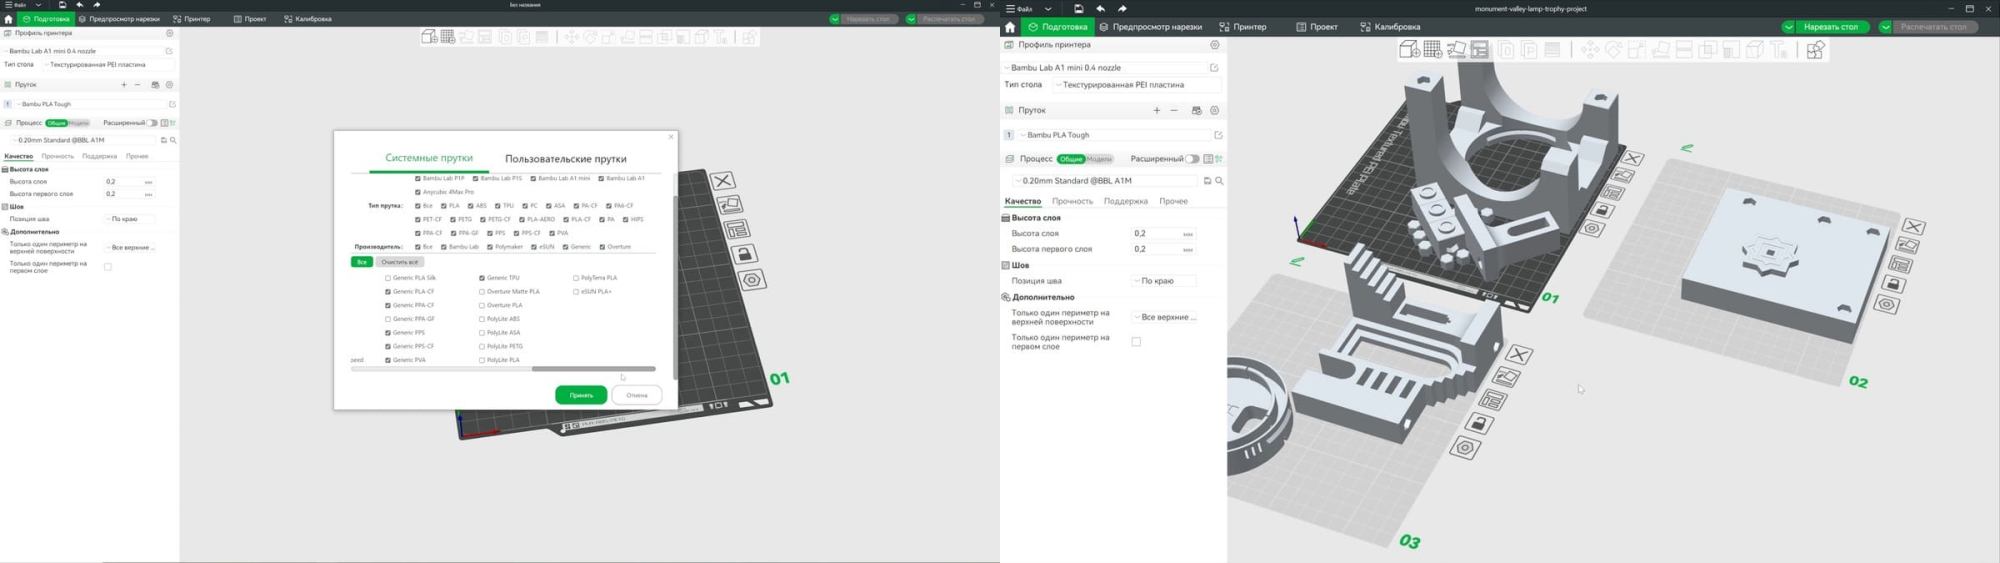Viewport: 2000px width, 563px height.
Task: Uncheck HIPS filament type in dialog
Action: coord(626,219)
